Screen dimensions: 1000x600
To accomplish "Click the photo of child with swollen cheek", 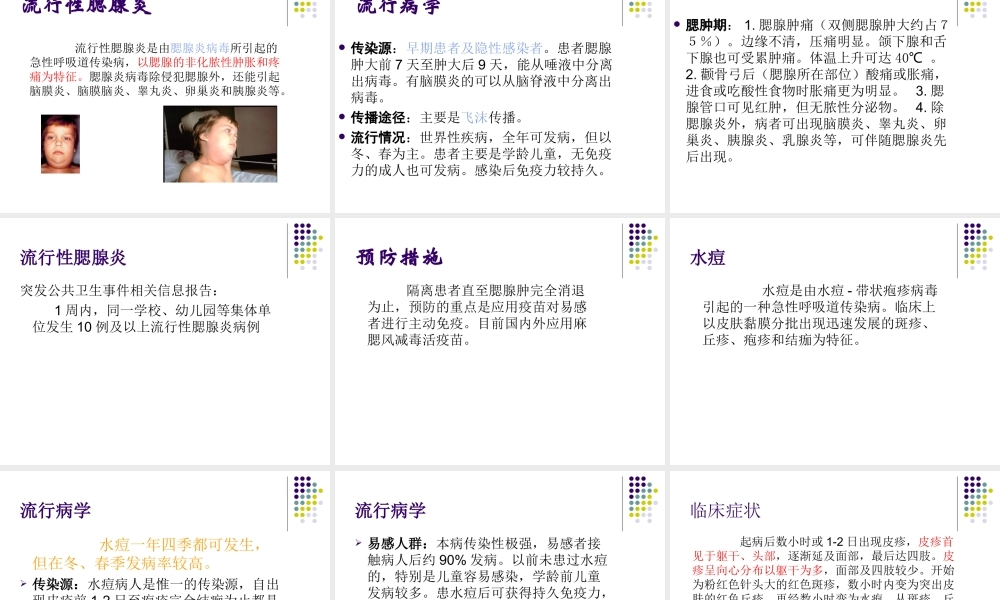I will [220, 146].
